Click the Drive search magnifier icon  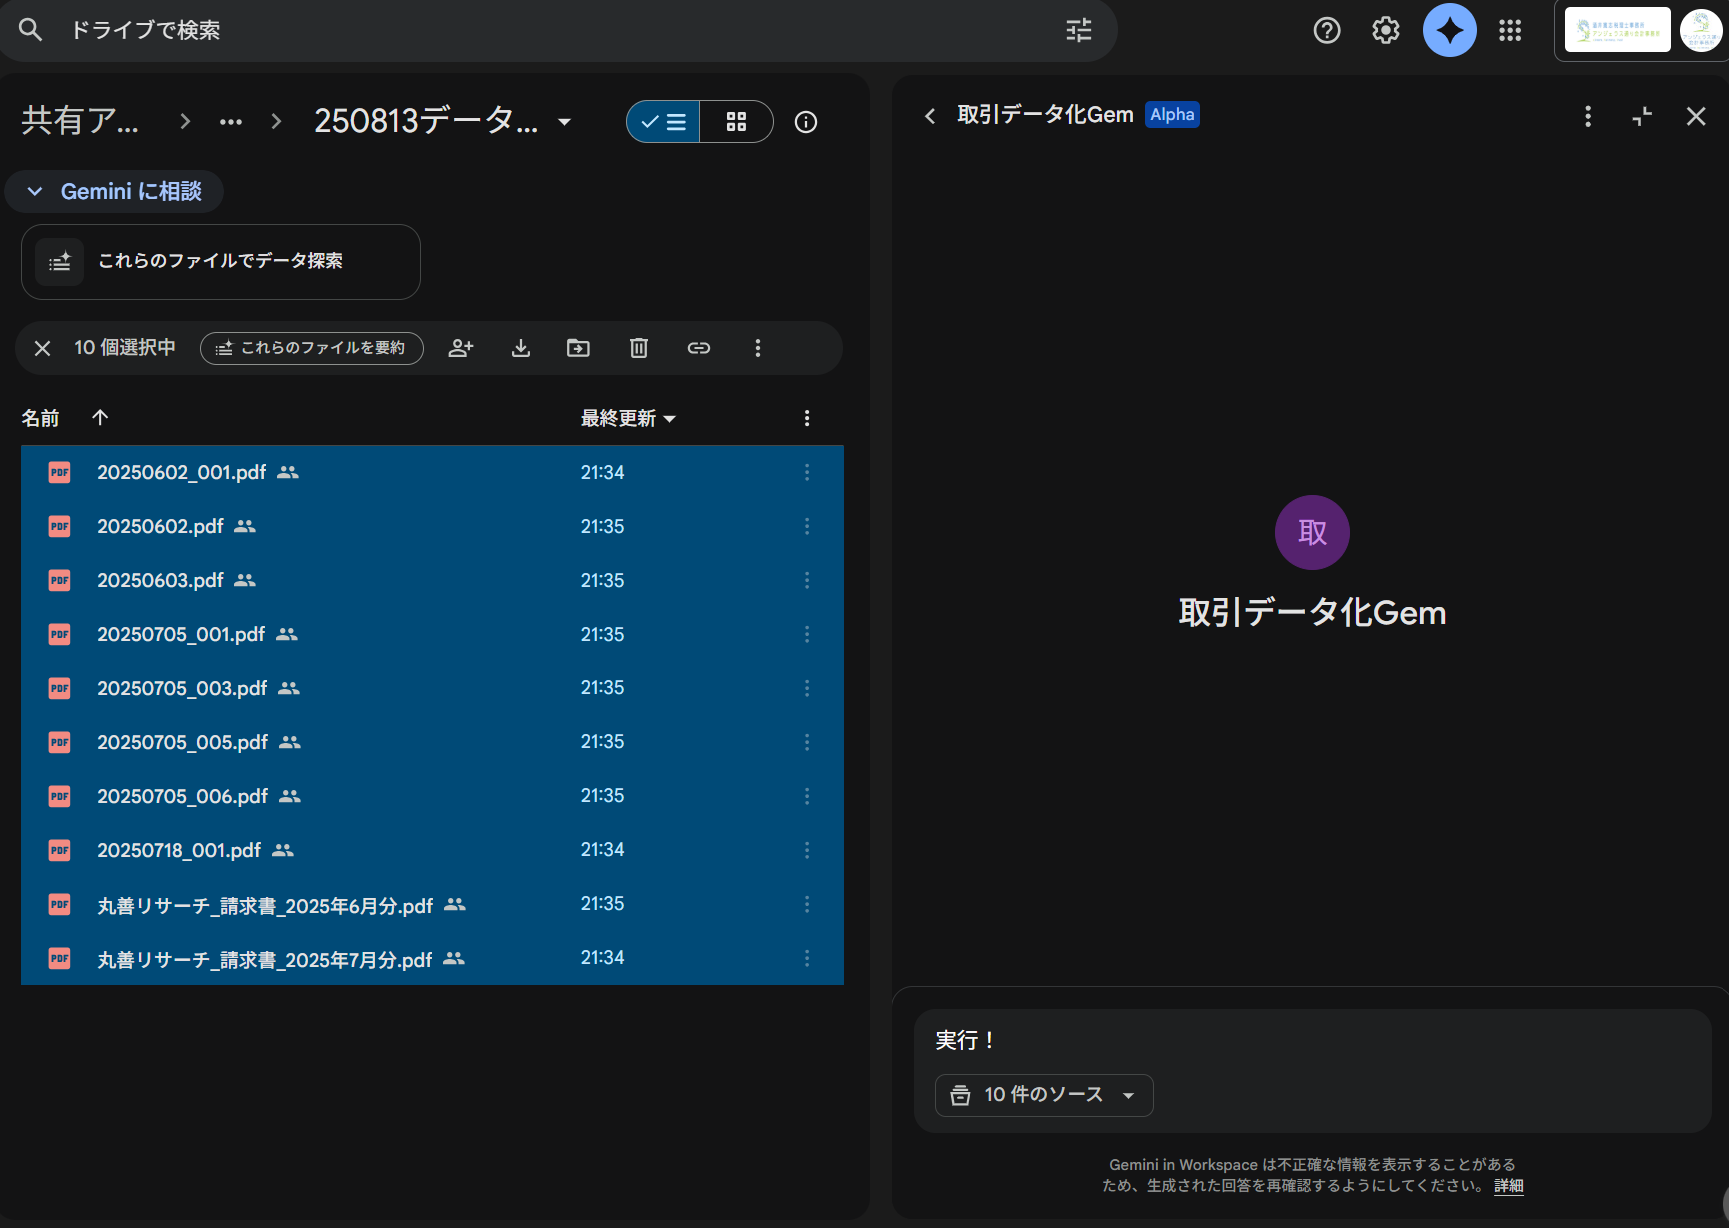pyautogui.click(x=31, y=30)
